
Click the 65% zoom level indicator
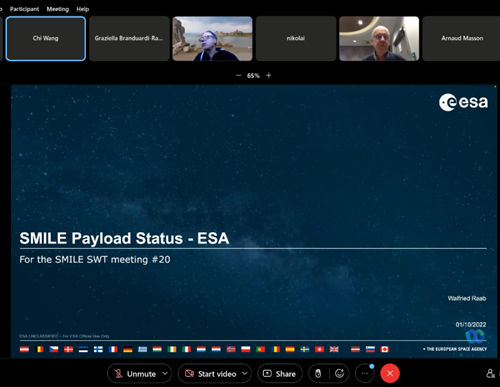click(x=253, y=76)
